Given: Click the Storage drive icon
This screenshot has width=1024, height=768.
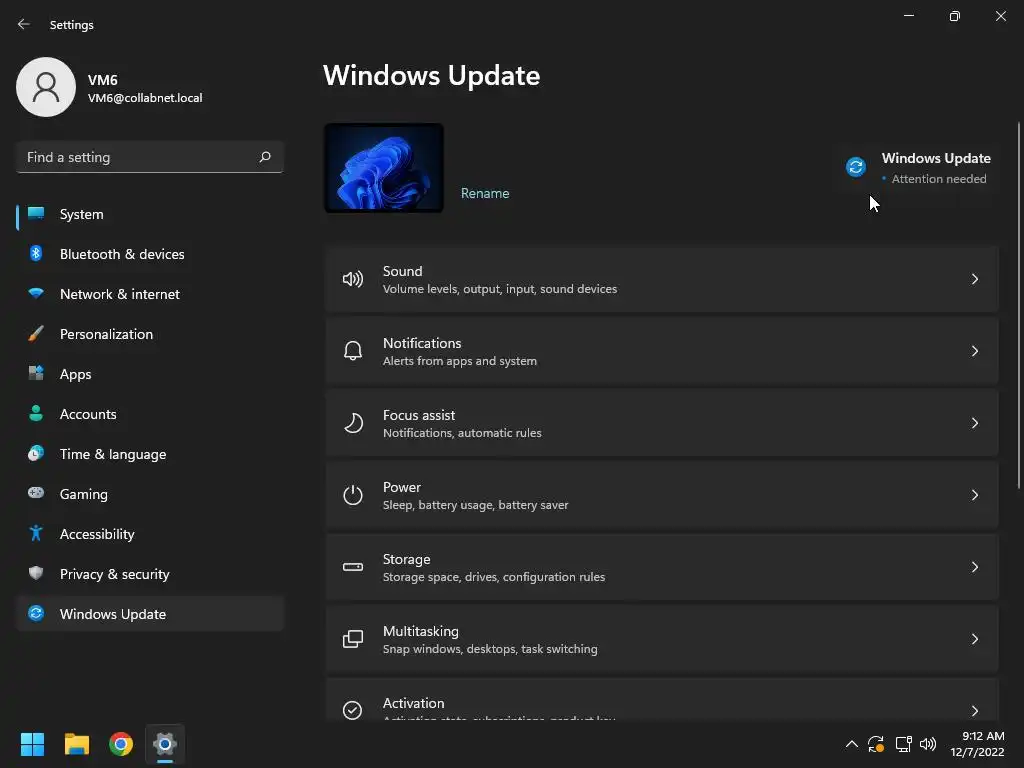Looking at the screenshot, I should point(353,567).
